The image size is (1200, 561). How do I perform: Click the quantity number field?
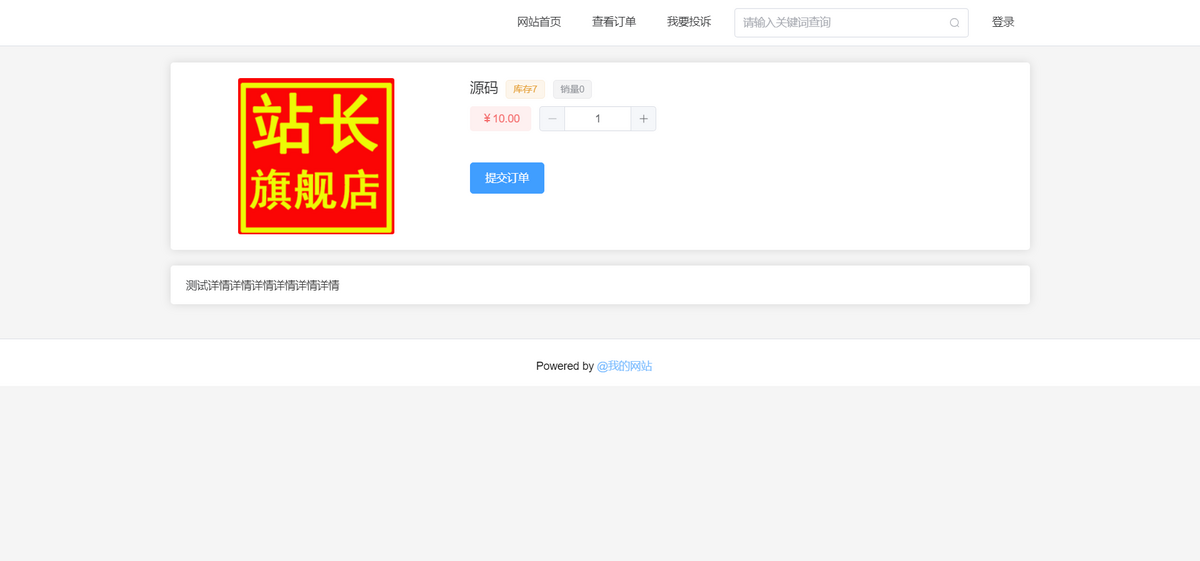pos(598,119)
